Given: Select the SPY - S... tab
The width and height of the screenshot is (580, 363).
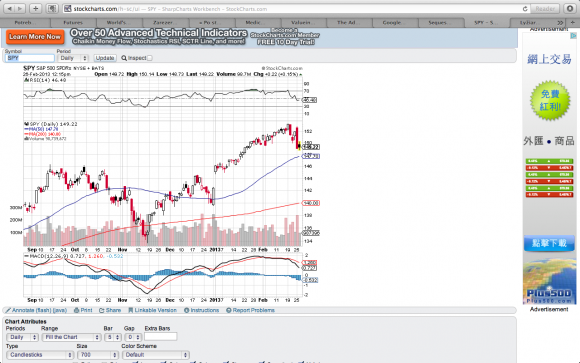Looking at the screenshot, I should click(486, 23).
